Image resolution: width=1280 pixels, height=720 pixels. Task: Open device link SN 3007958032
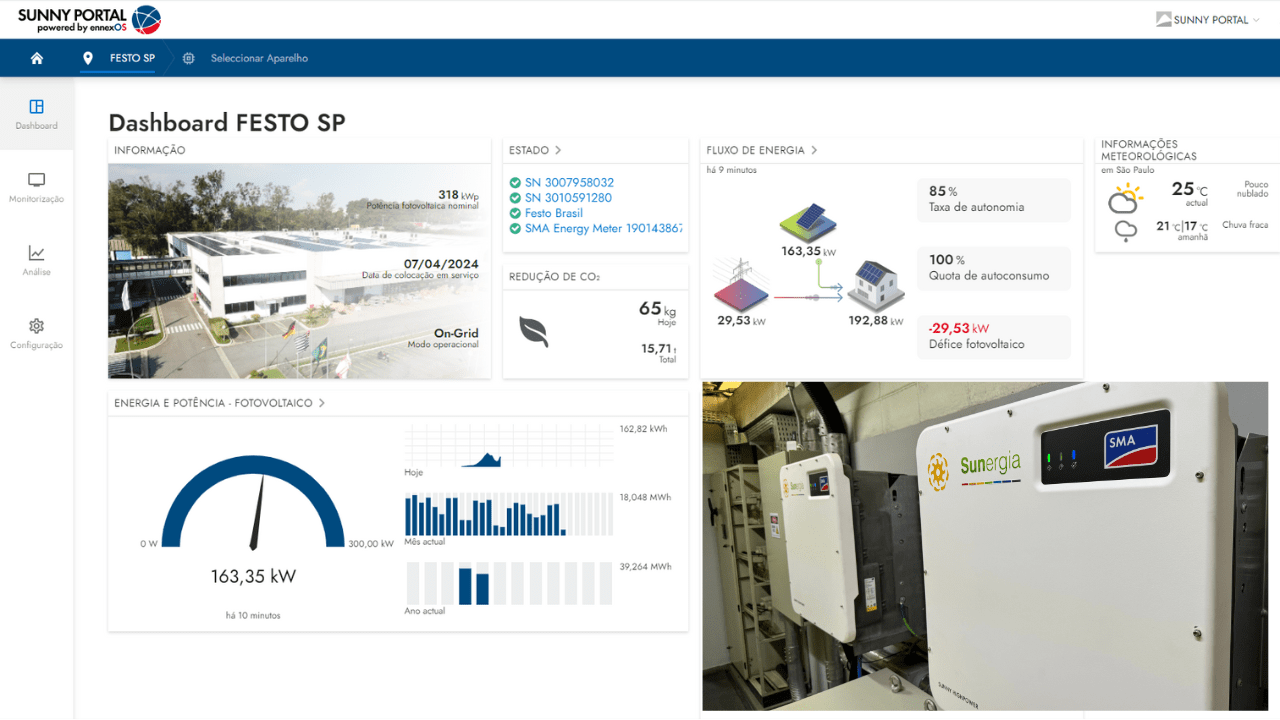[569, 182]
